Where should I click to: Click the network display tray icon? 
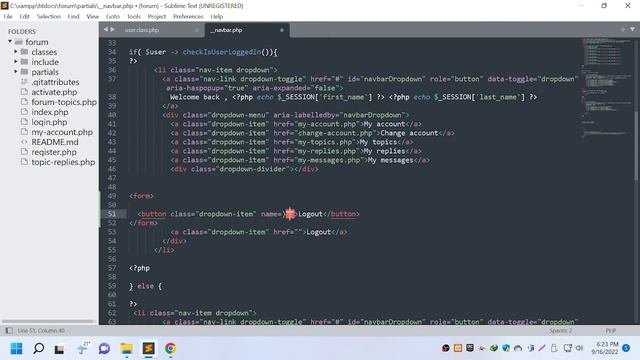[x=568, y=348]
